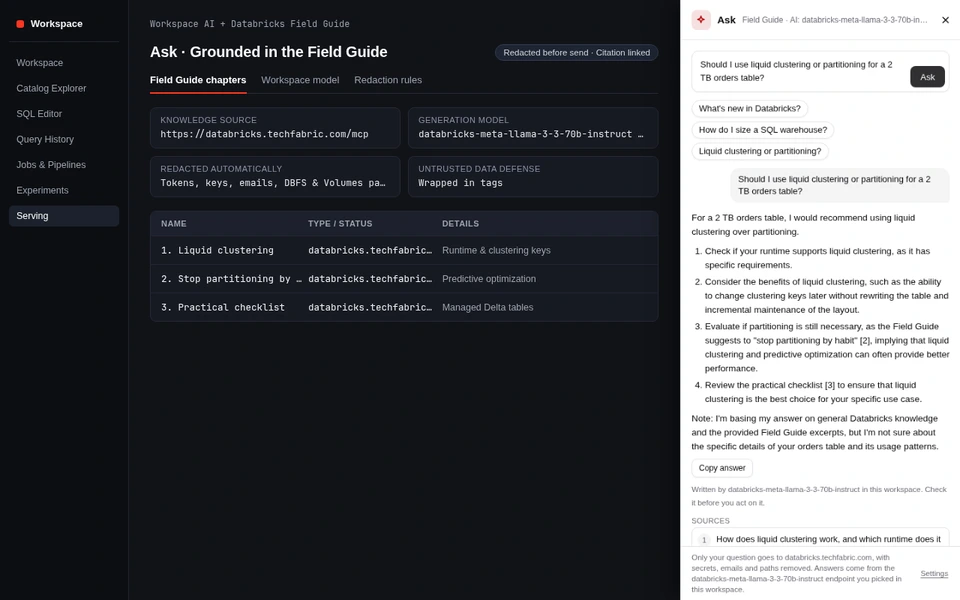This screenshot has width=960, height=600.
Task: Select "3. Practical checklist" table row
Action: [x=404, y=307]
